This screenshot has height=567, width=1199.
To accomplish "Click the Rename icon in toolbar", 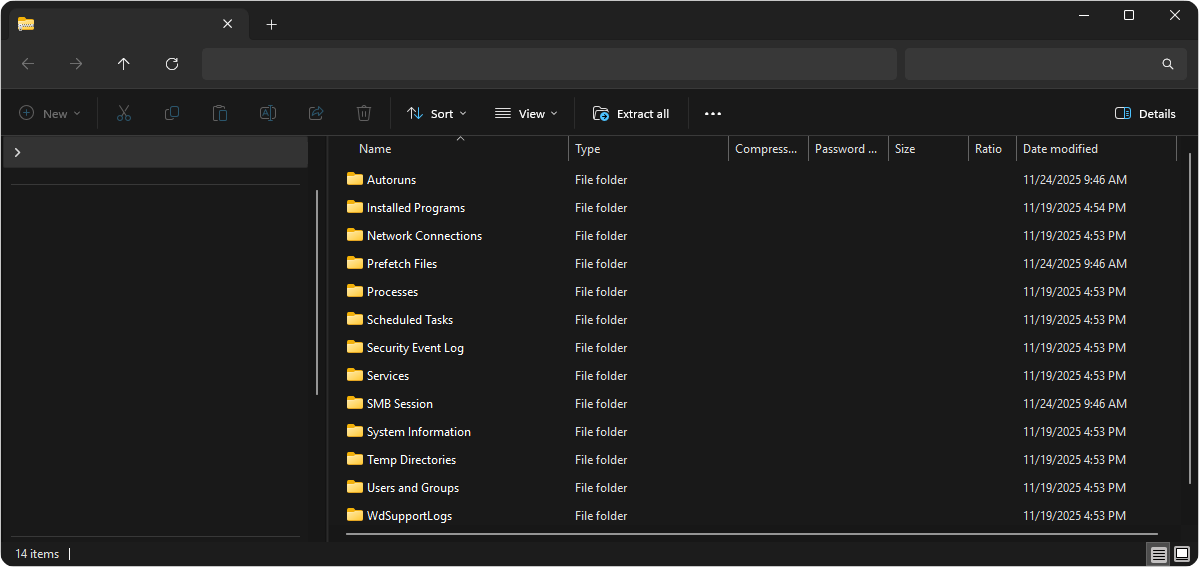I will (x=268, y=114).
